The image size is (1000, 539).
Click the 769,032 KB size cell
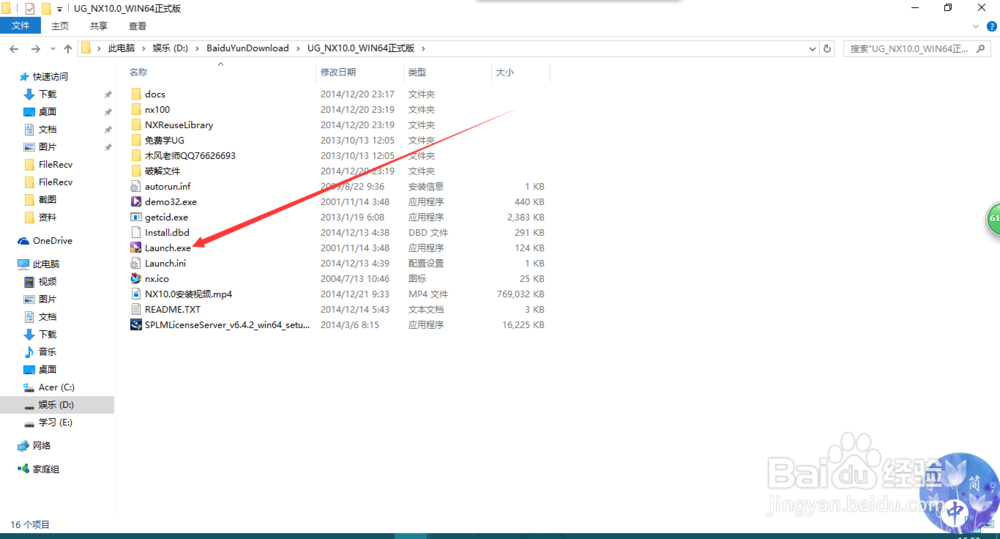(520, 294)
